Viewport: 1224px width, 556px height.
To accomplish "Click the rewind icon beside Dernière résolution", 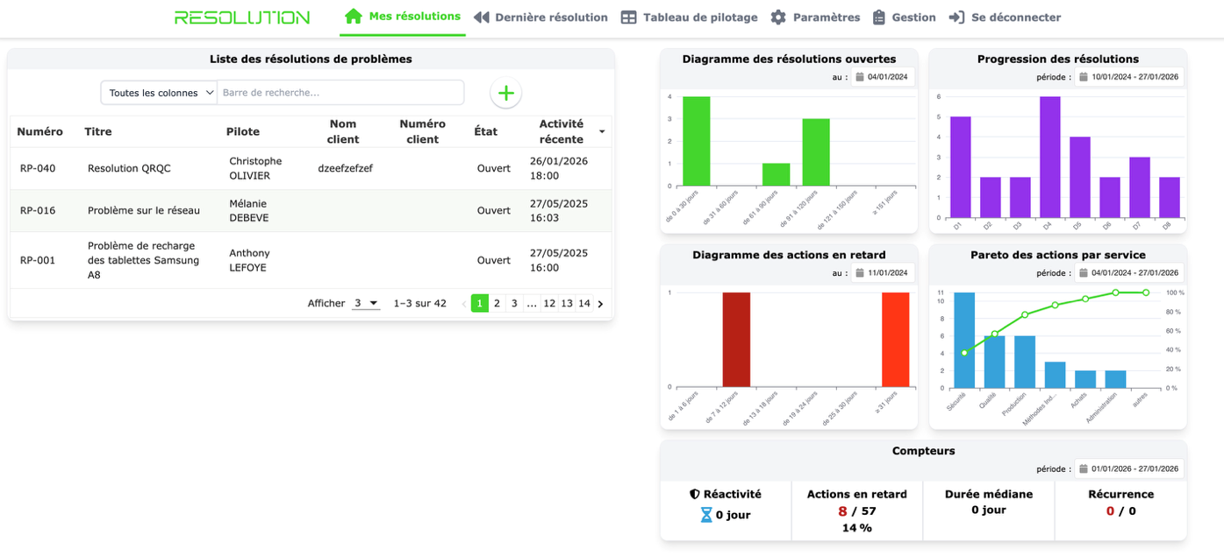I will tap(481, 17).
